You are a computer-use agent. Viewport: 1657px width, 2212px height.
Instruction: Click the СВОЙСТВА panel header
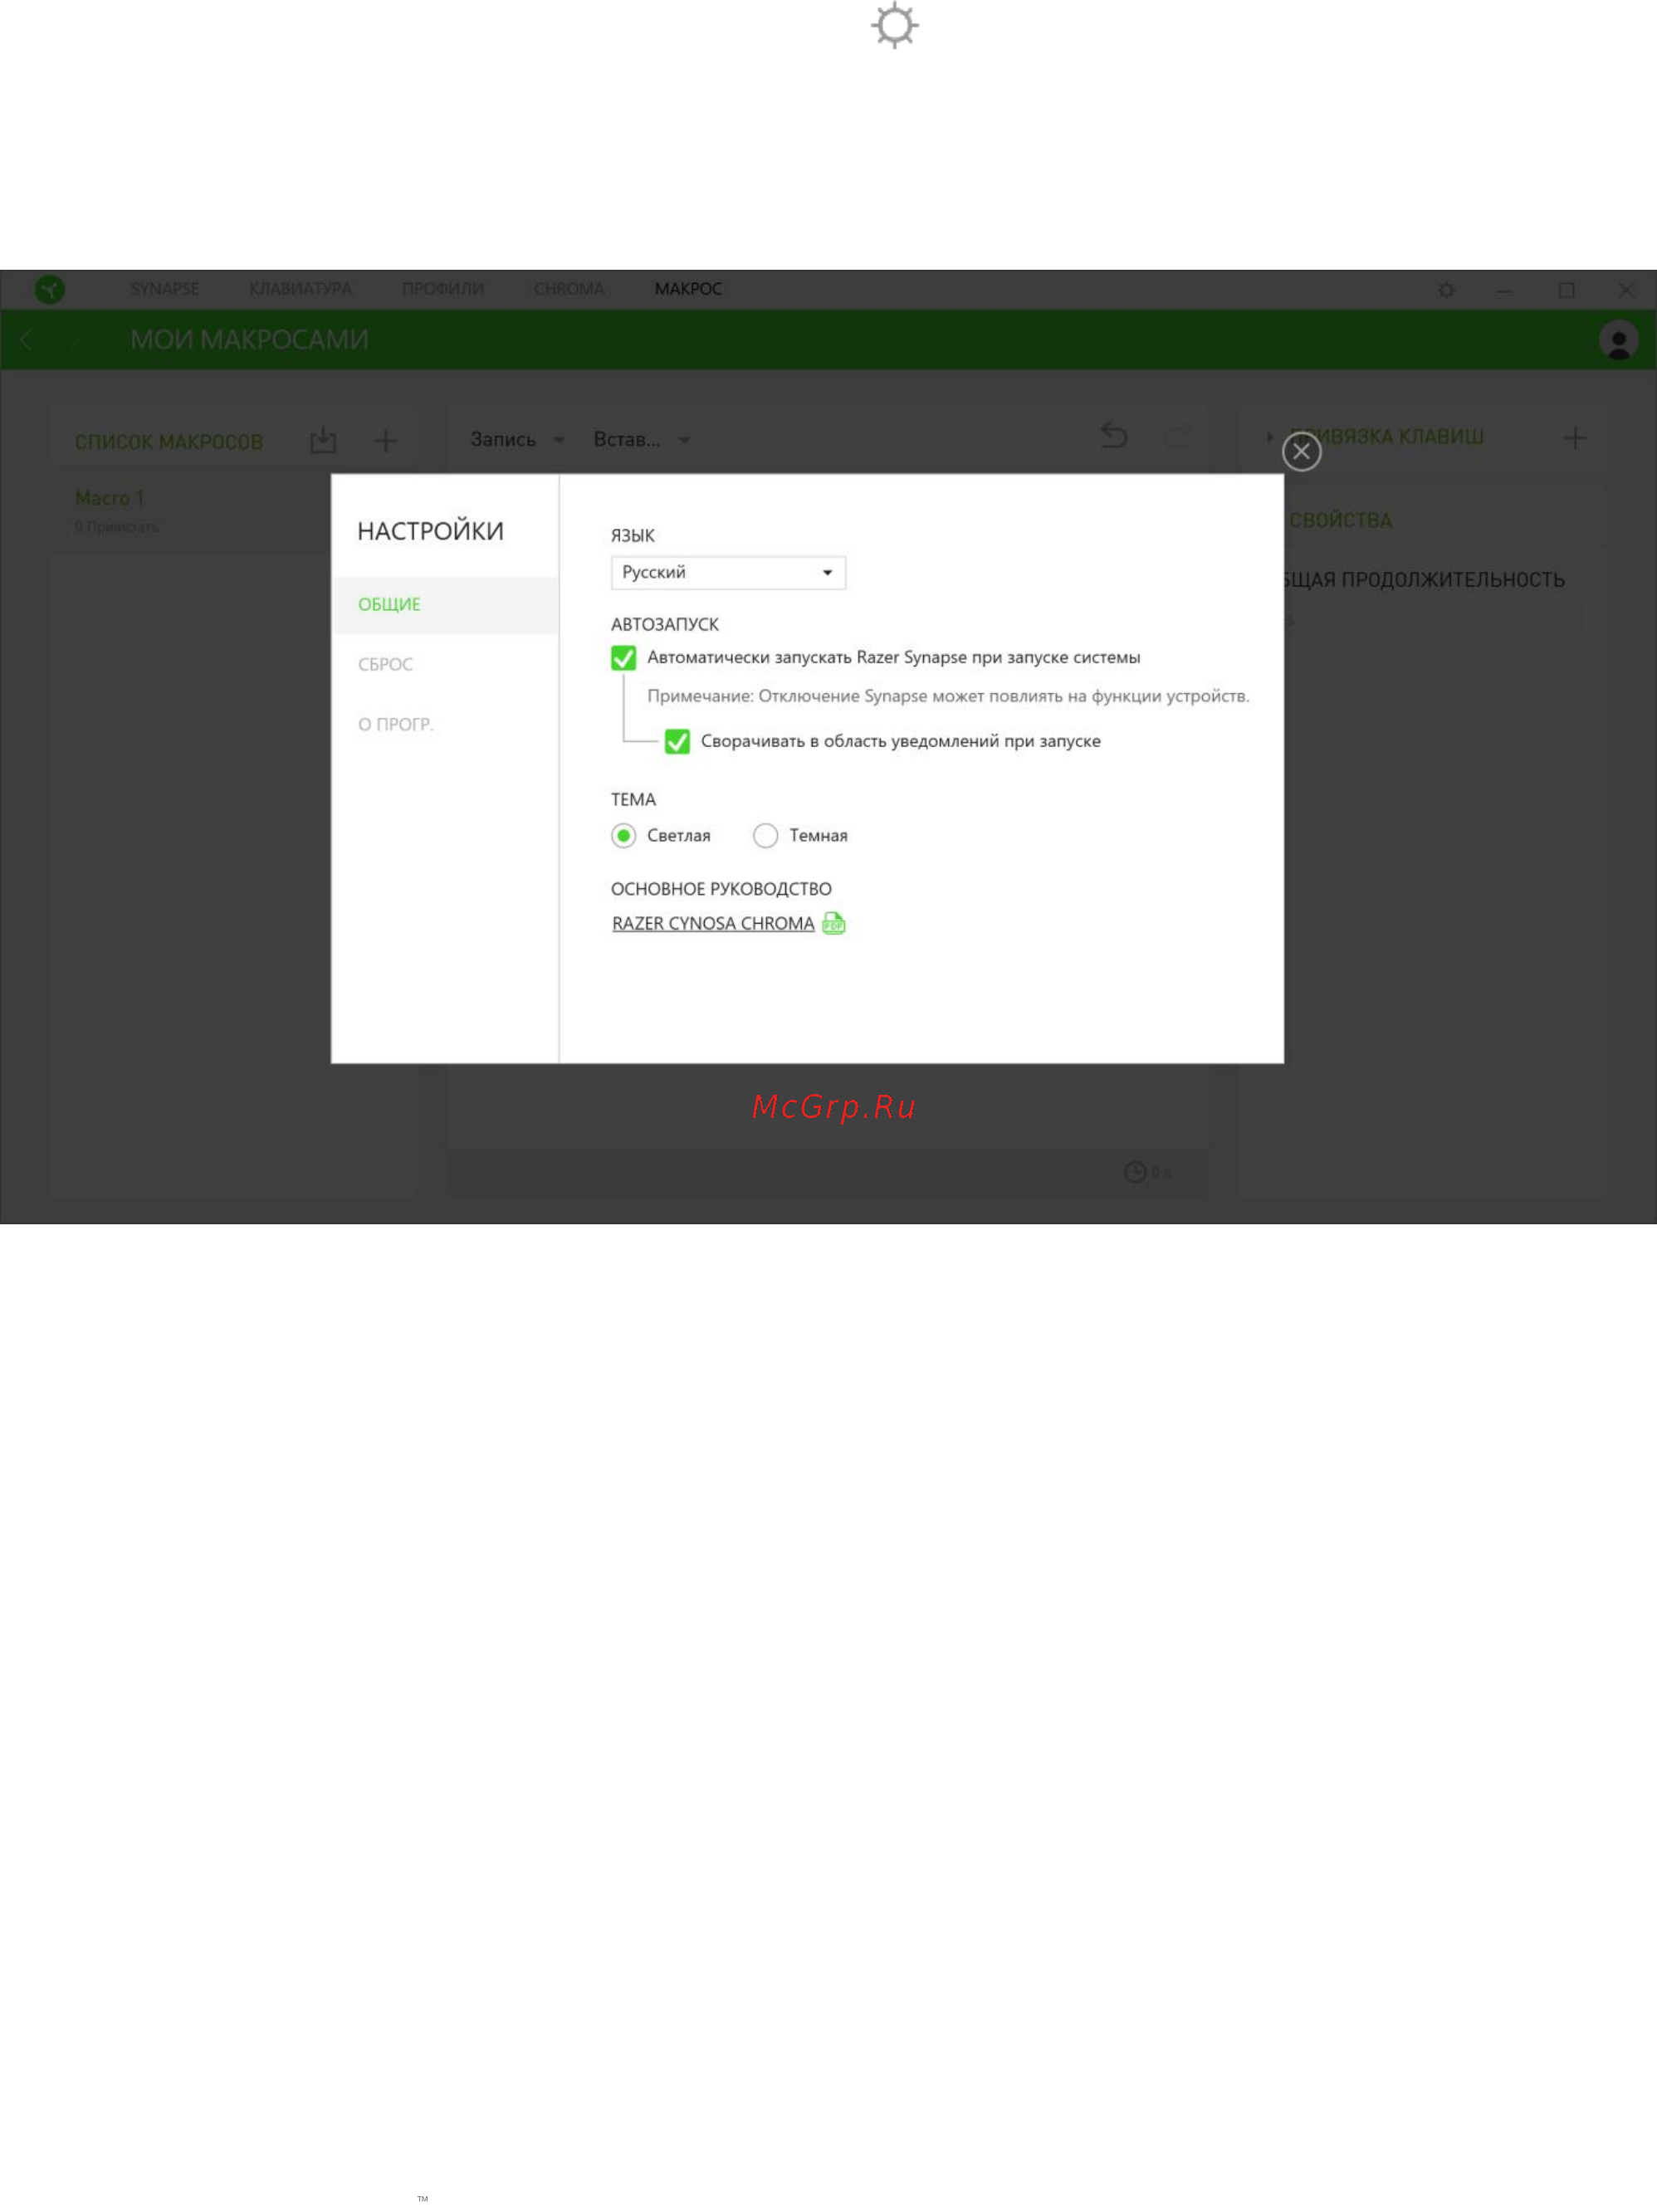[1340, 520]
